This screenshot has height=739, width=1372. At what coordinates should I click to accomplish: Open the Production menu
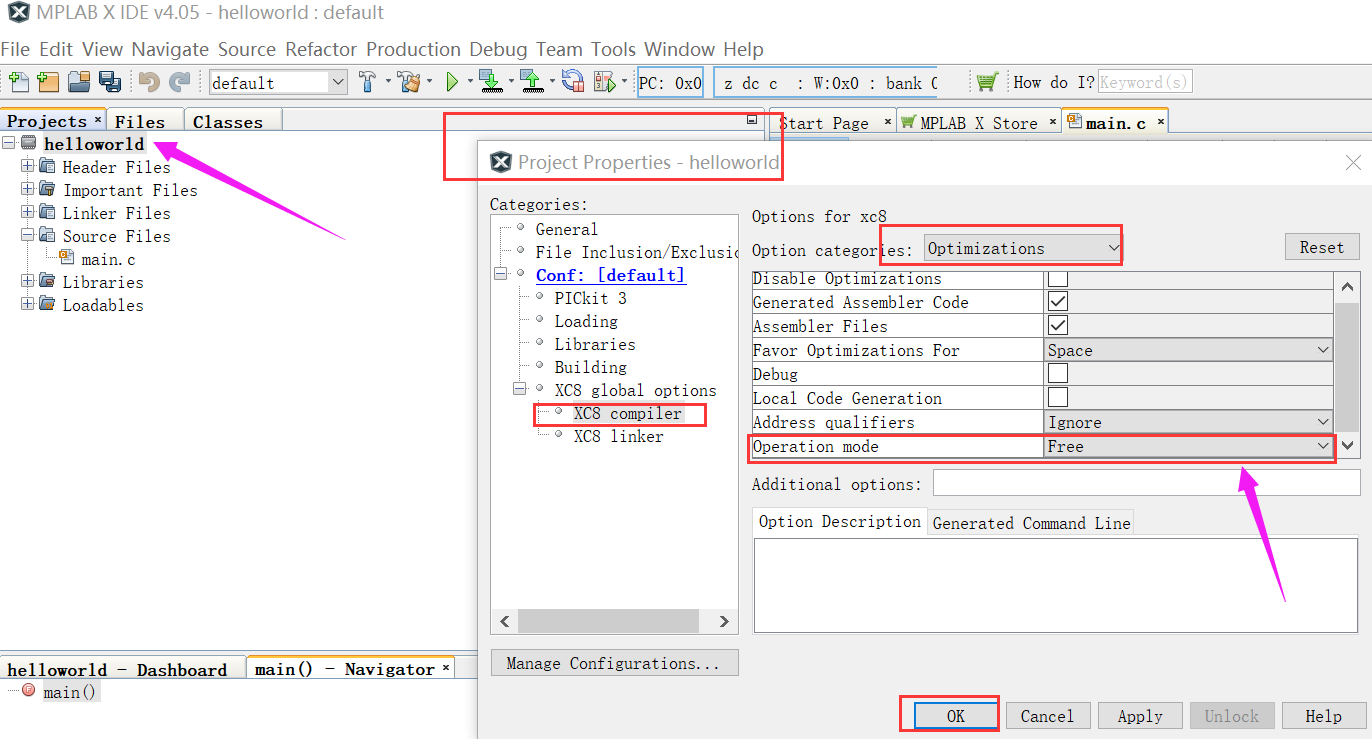(x=413, y=49)
